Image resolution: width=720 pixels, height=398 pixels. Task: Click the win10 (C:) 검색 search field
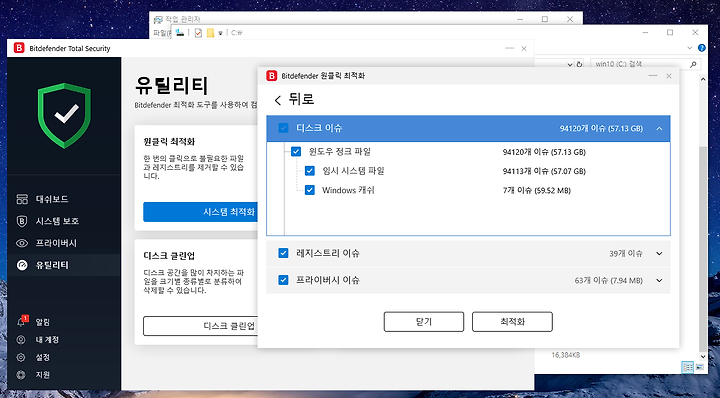tap(645, 64)
